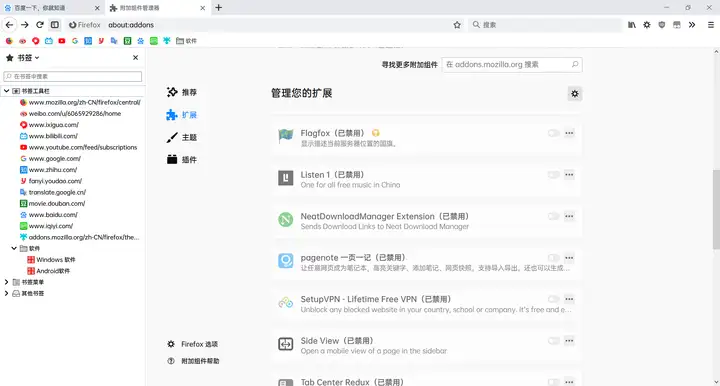
Task: Open www.zhihu.com bookmark in sidebar
Action: [48, 170]
